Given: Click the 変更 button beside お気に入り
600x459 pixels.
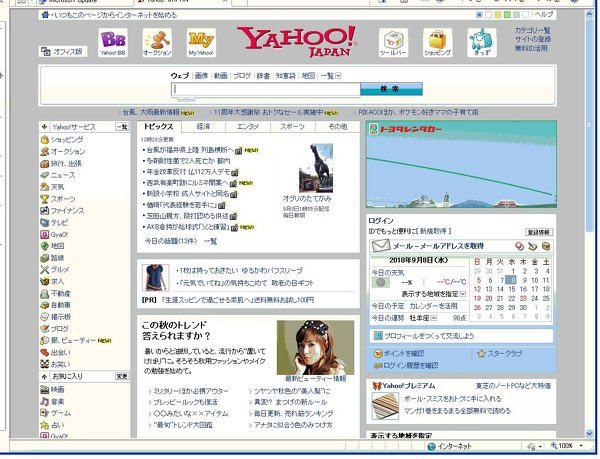Looking at the screenshot, I should [122, 376].
